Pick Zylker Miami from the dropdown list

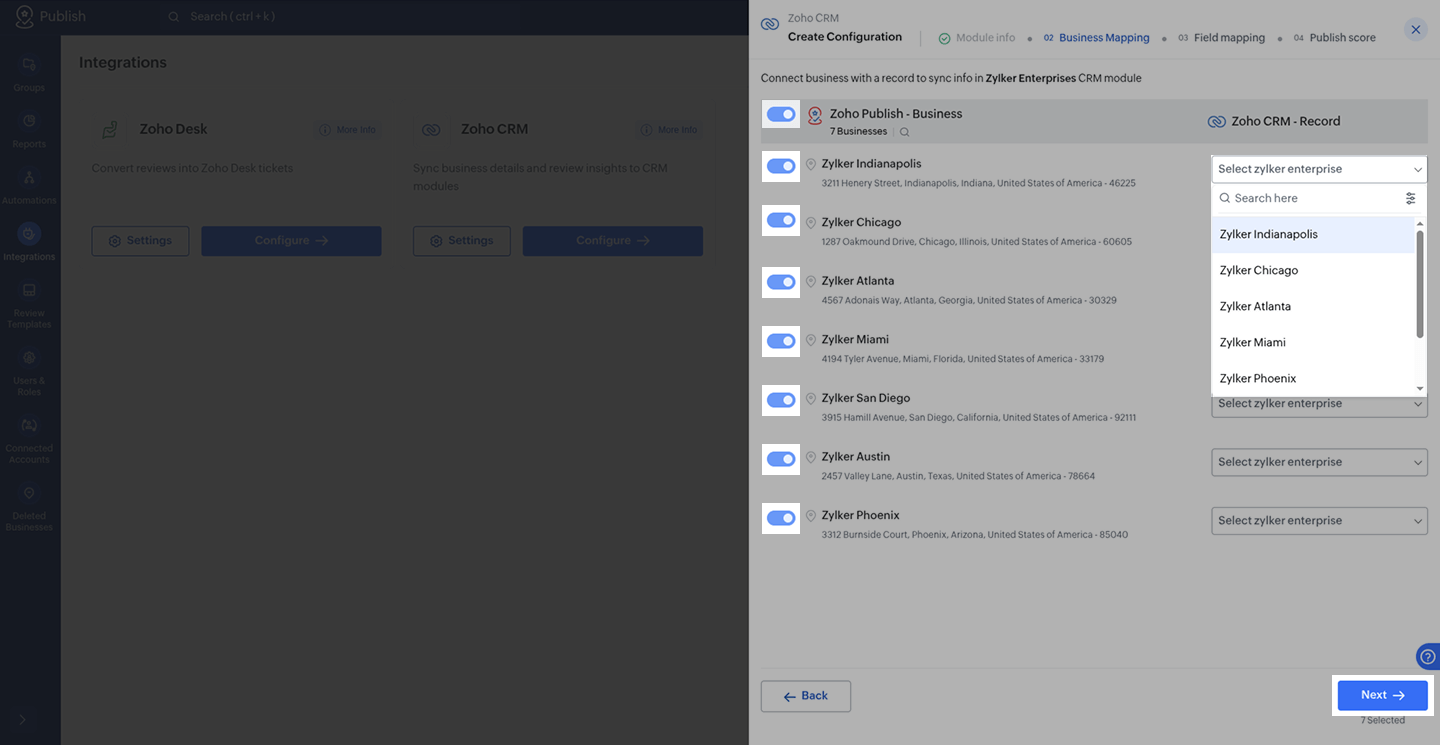point(1313,343)
